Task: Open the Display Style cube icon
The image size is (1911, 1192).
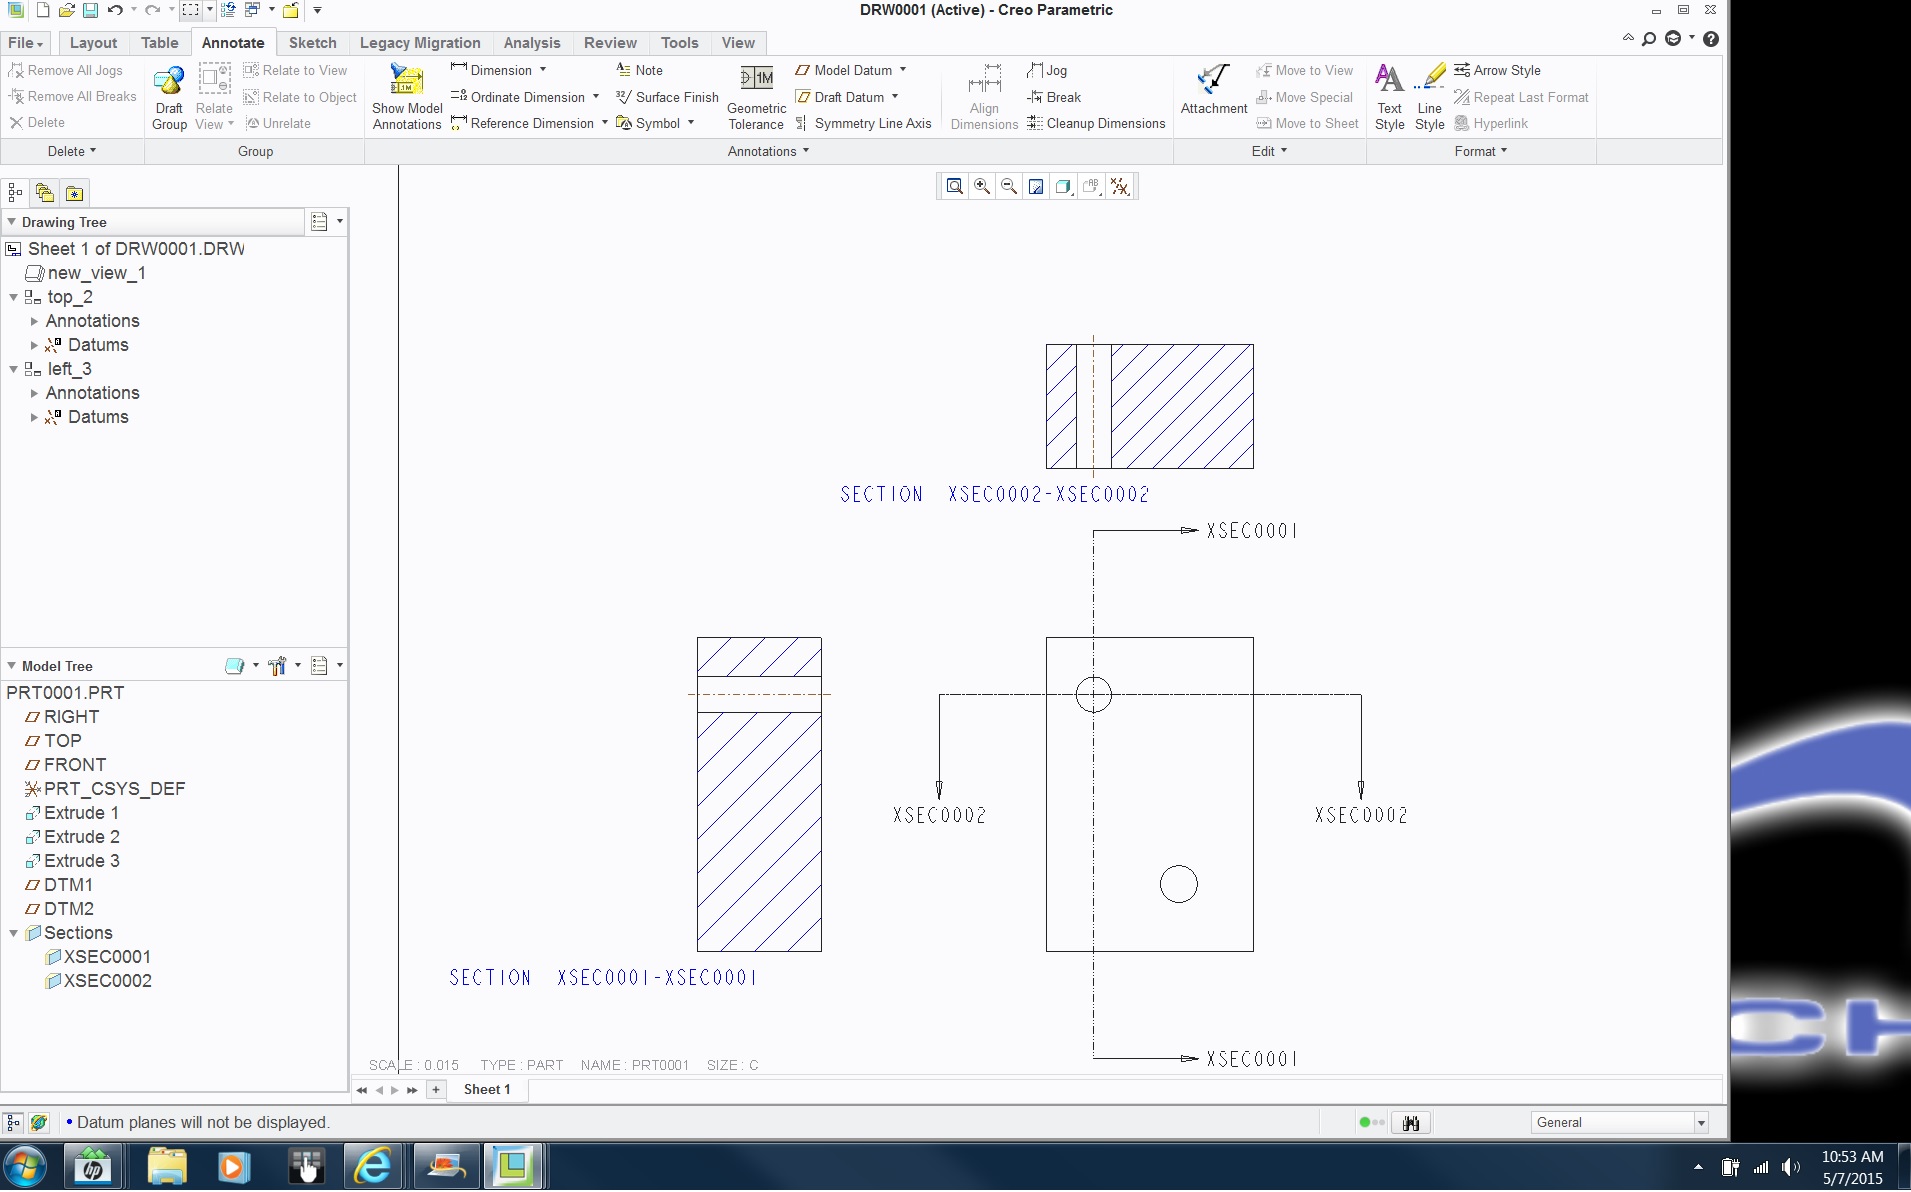Action: click(x=1063, y=186)
